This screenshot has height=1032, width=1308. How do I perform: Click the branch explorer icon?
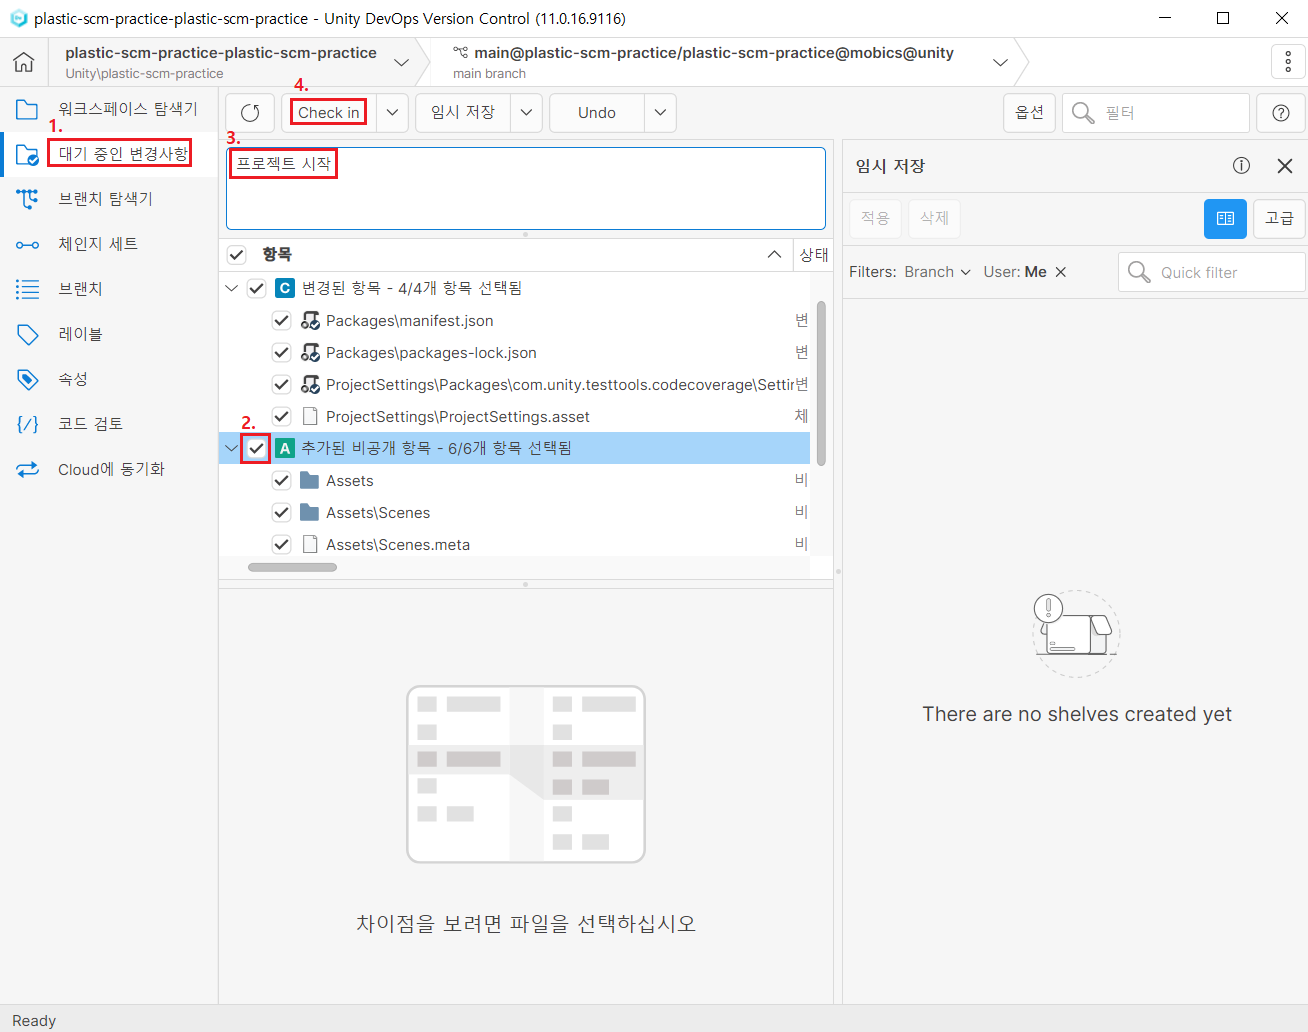tap(27, 199)
